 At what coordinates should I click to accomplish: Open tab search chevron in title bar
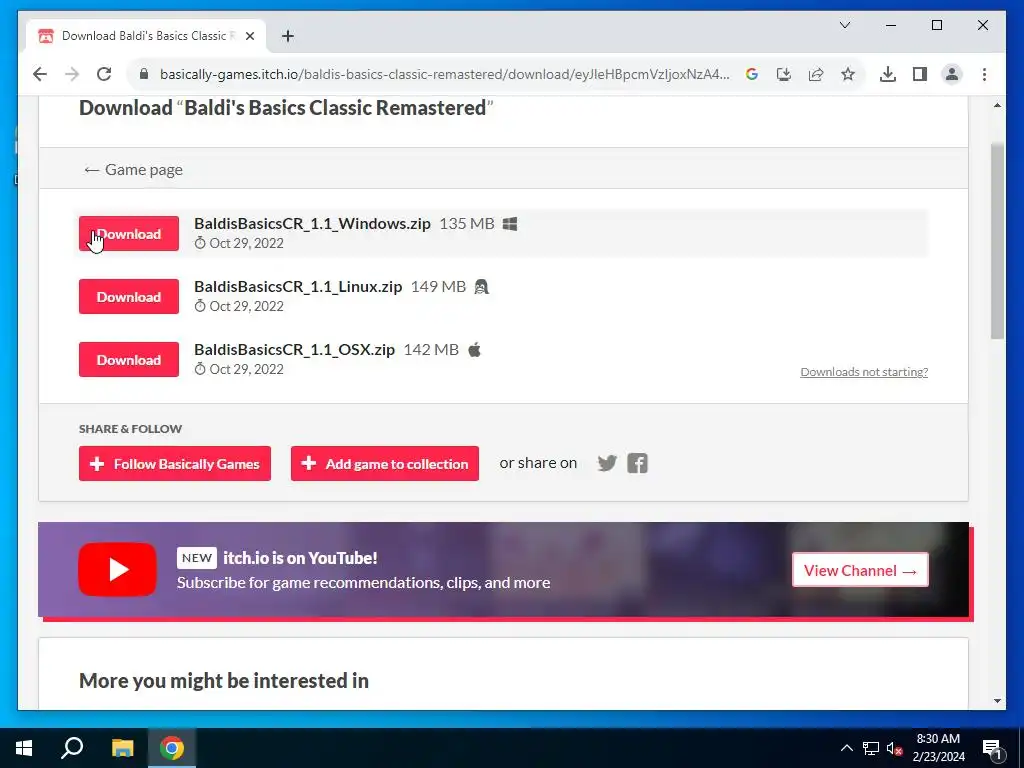tap(844, 25)
